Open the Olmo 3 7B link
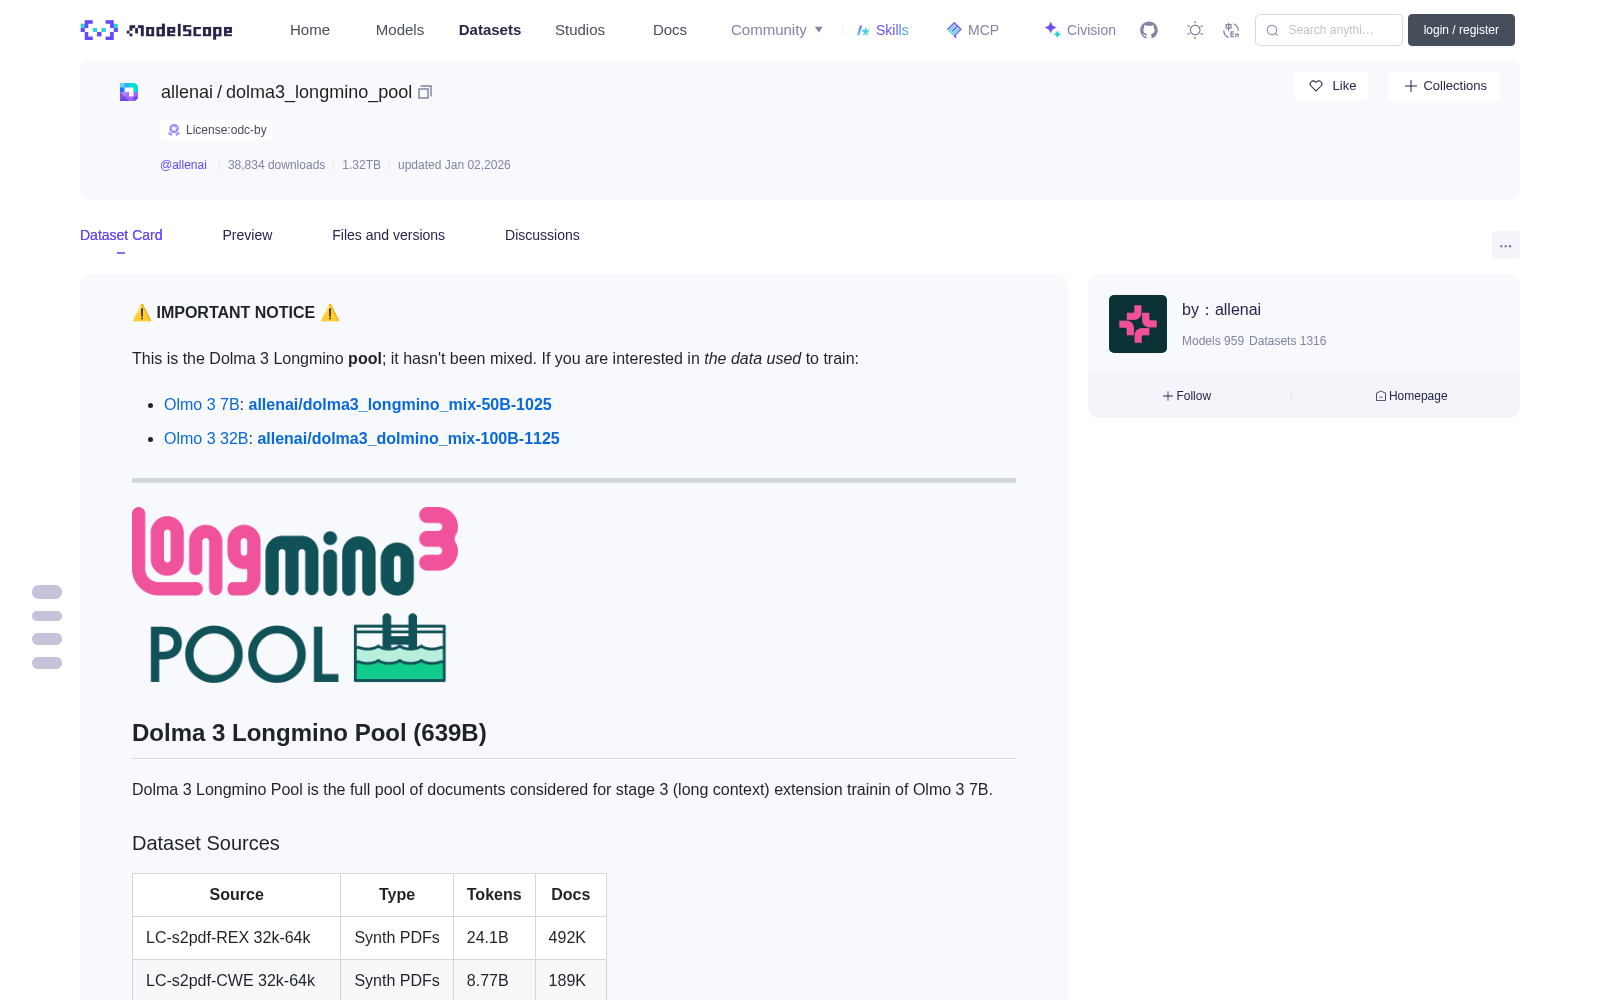1600x1000 pixels. 201,405
